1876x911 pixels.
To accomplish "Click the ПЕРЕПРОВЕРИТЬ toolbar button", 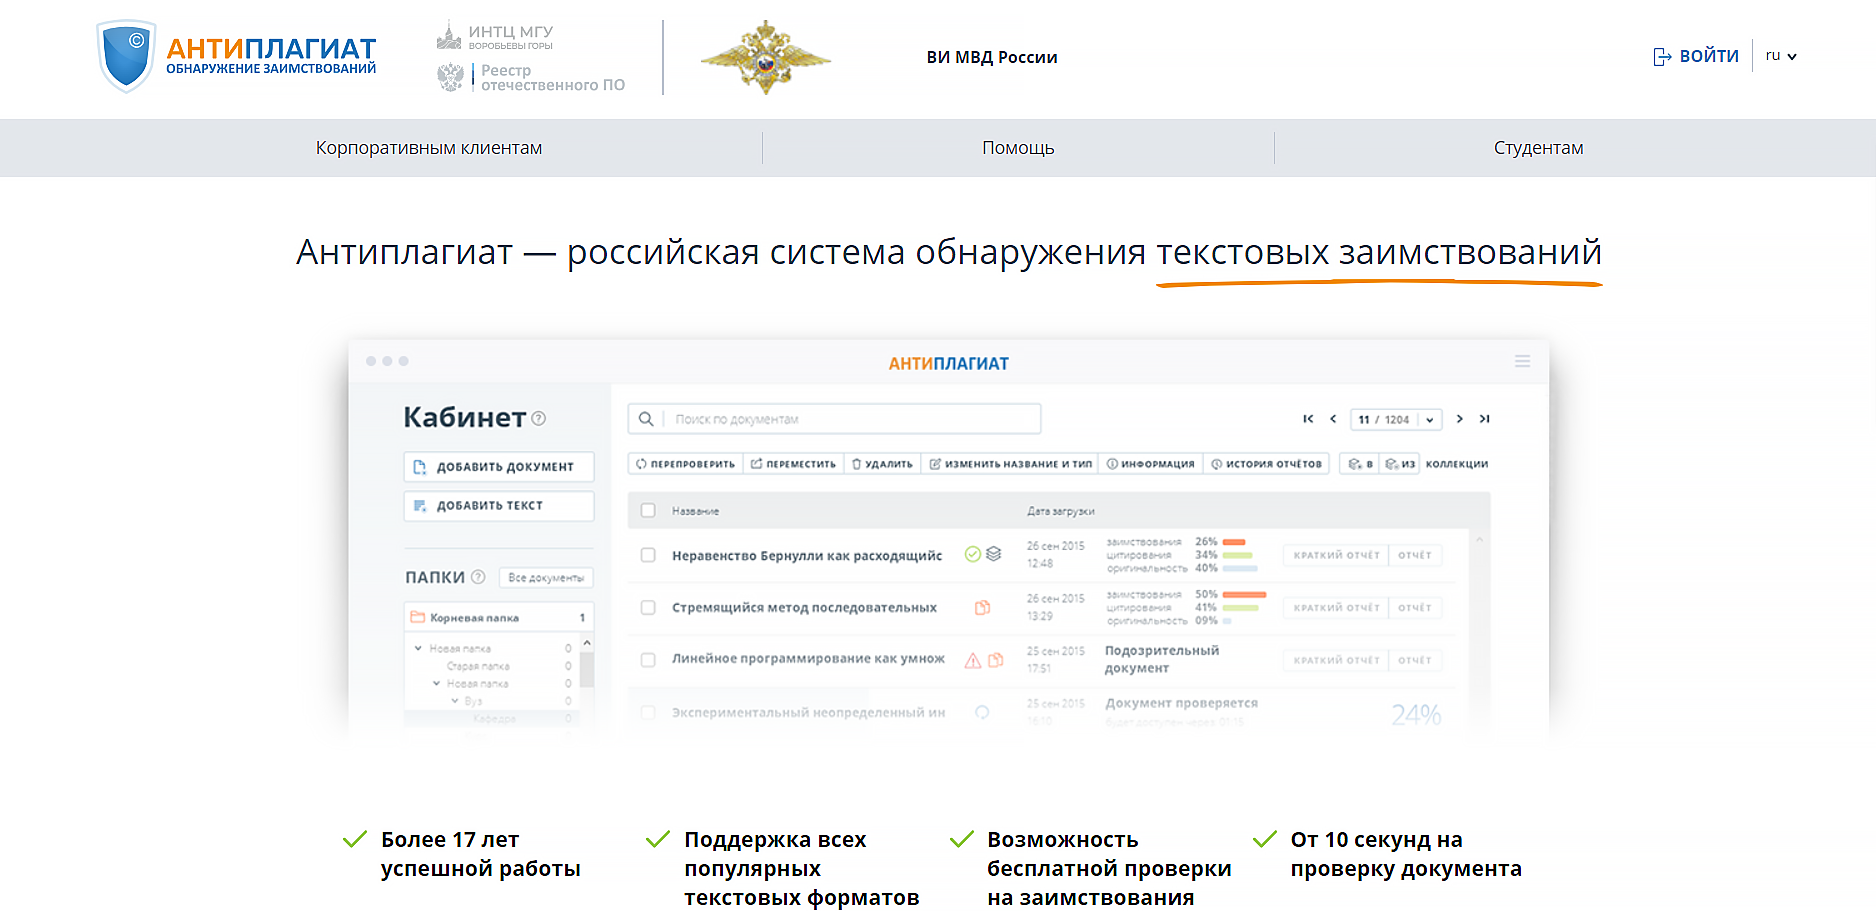I will 686,464.
